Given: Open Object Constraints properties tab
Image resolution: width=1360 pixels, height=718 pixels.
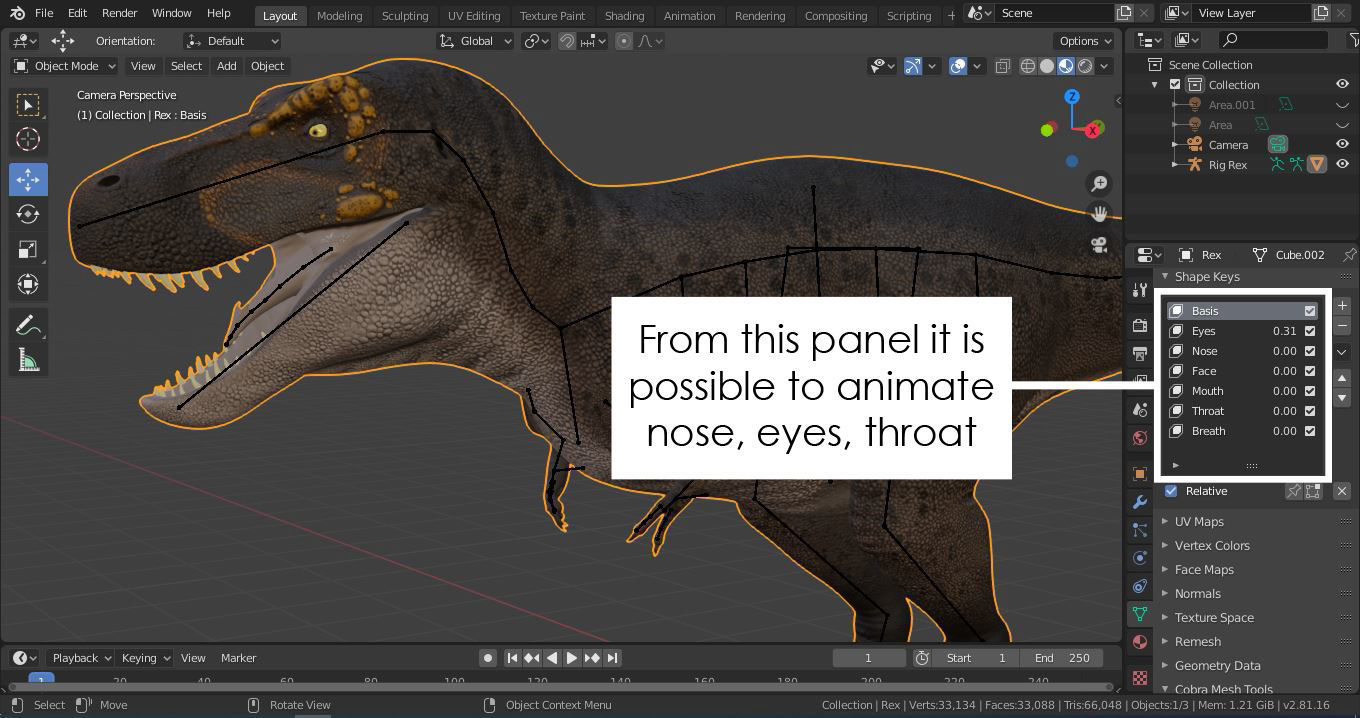Looking at the screenshot, I should [x=1139, y=586].
